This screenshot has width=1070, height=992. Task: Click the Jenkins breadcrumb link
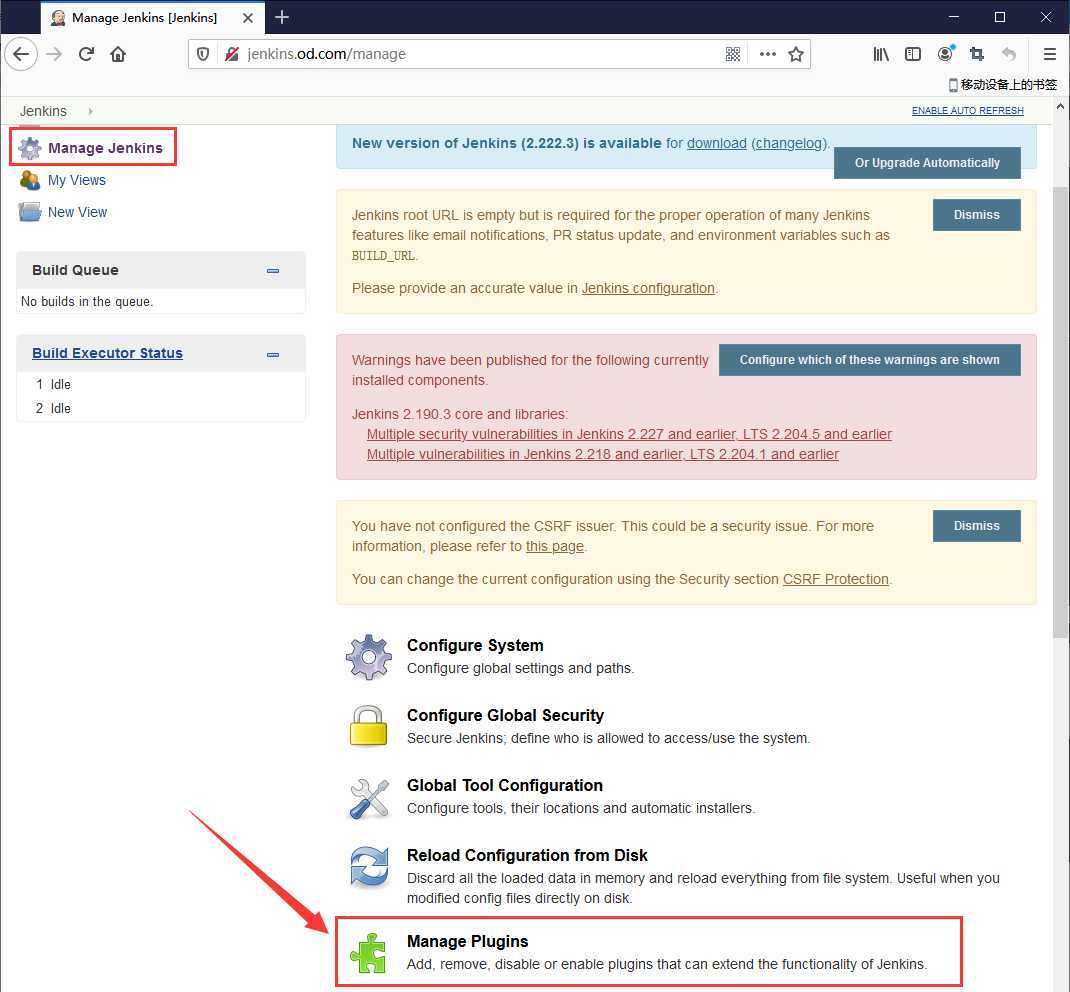(43, 111)
